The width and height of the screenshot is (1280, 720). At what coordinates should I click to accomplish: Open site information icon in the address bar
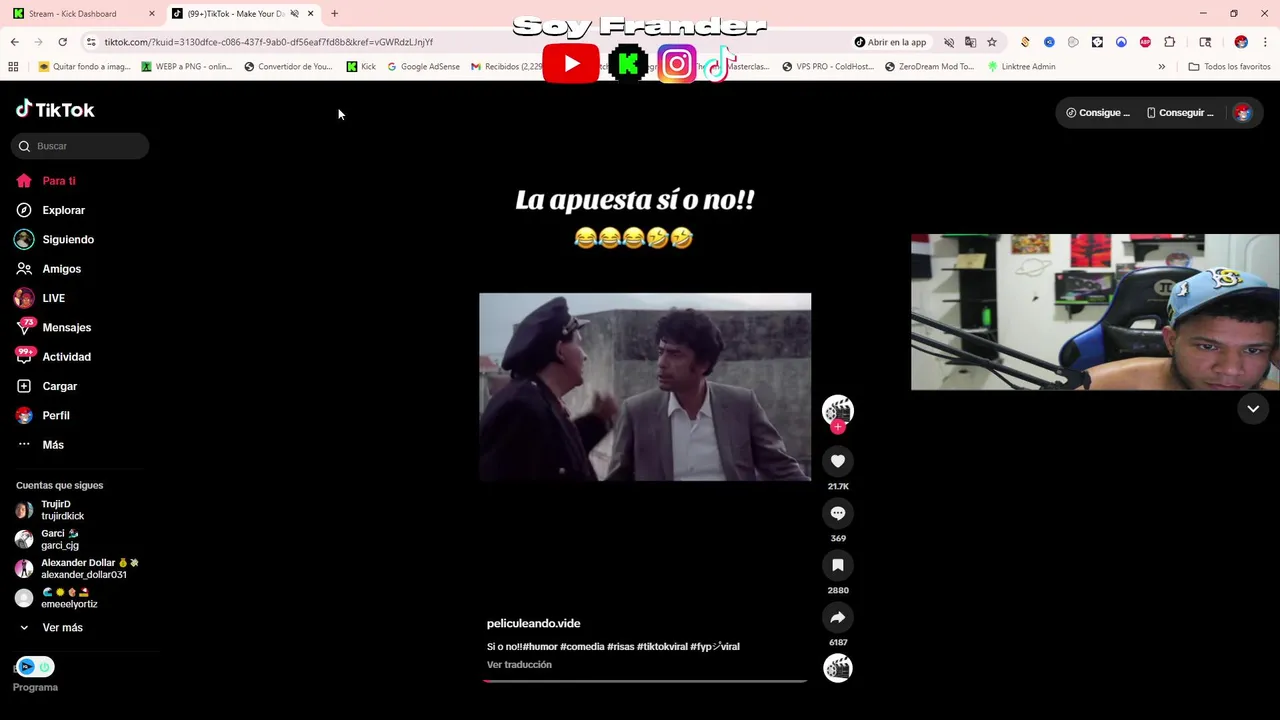[91, 42]
